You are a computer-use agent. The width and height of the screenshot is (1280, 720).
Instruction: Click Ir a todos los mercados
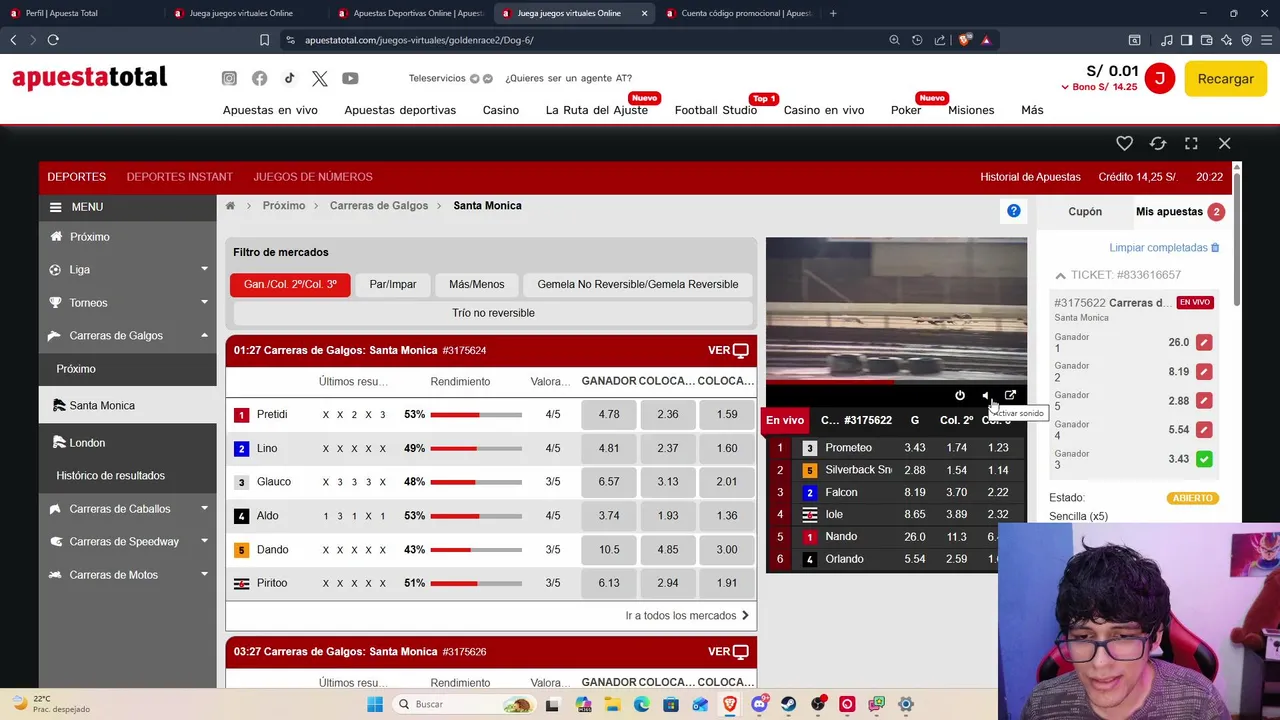pos(687,616)
